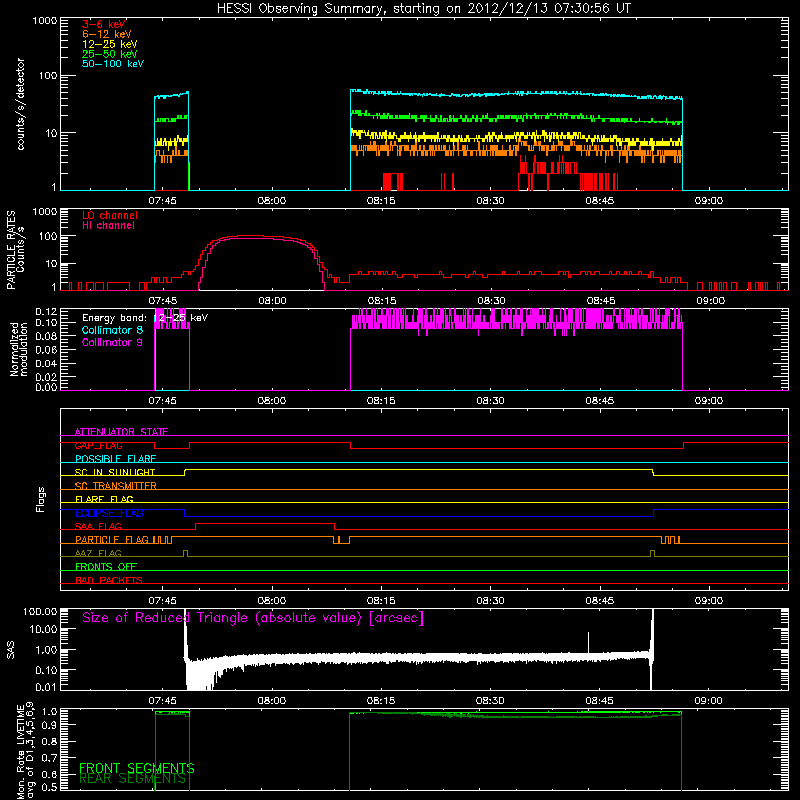Viewport: 800px width, 800px height.
Task: Click the AAZ_FLAG label
Action: point(98,554)
